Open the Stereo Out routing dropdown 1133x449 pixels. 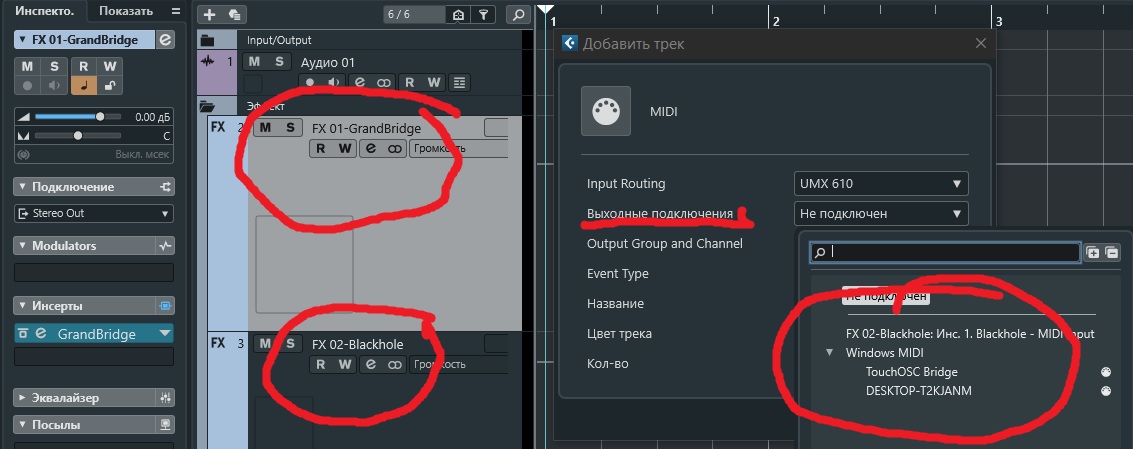point(93,214)
